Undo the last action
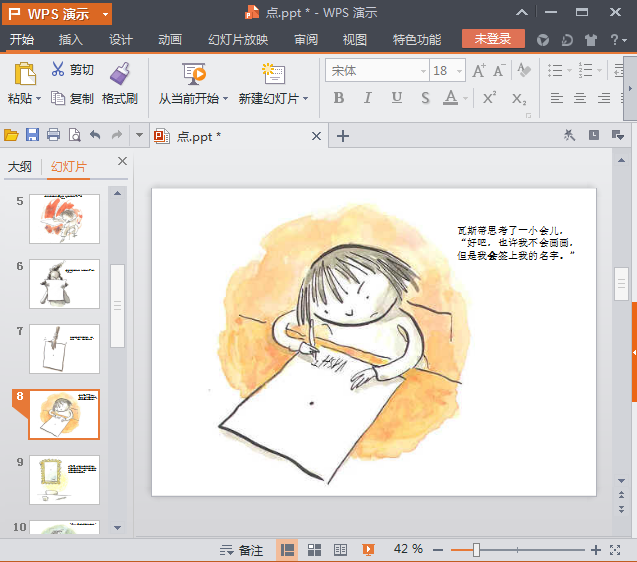Viewport: 637px width, 562px height. [x=95, y=135]
